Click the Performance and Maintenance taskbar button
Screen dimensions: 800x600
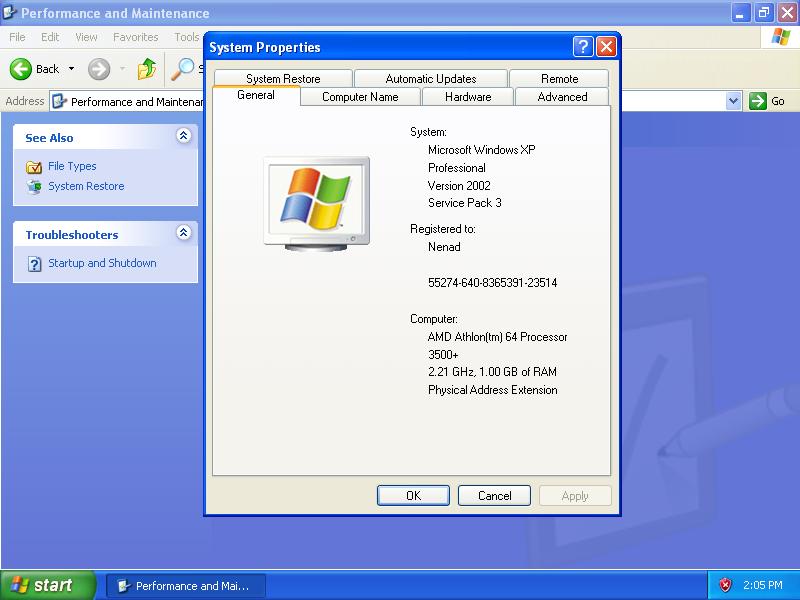[x=186, y=586]
